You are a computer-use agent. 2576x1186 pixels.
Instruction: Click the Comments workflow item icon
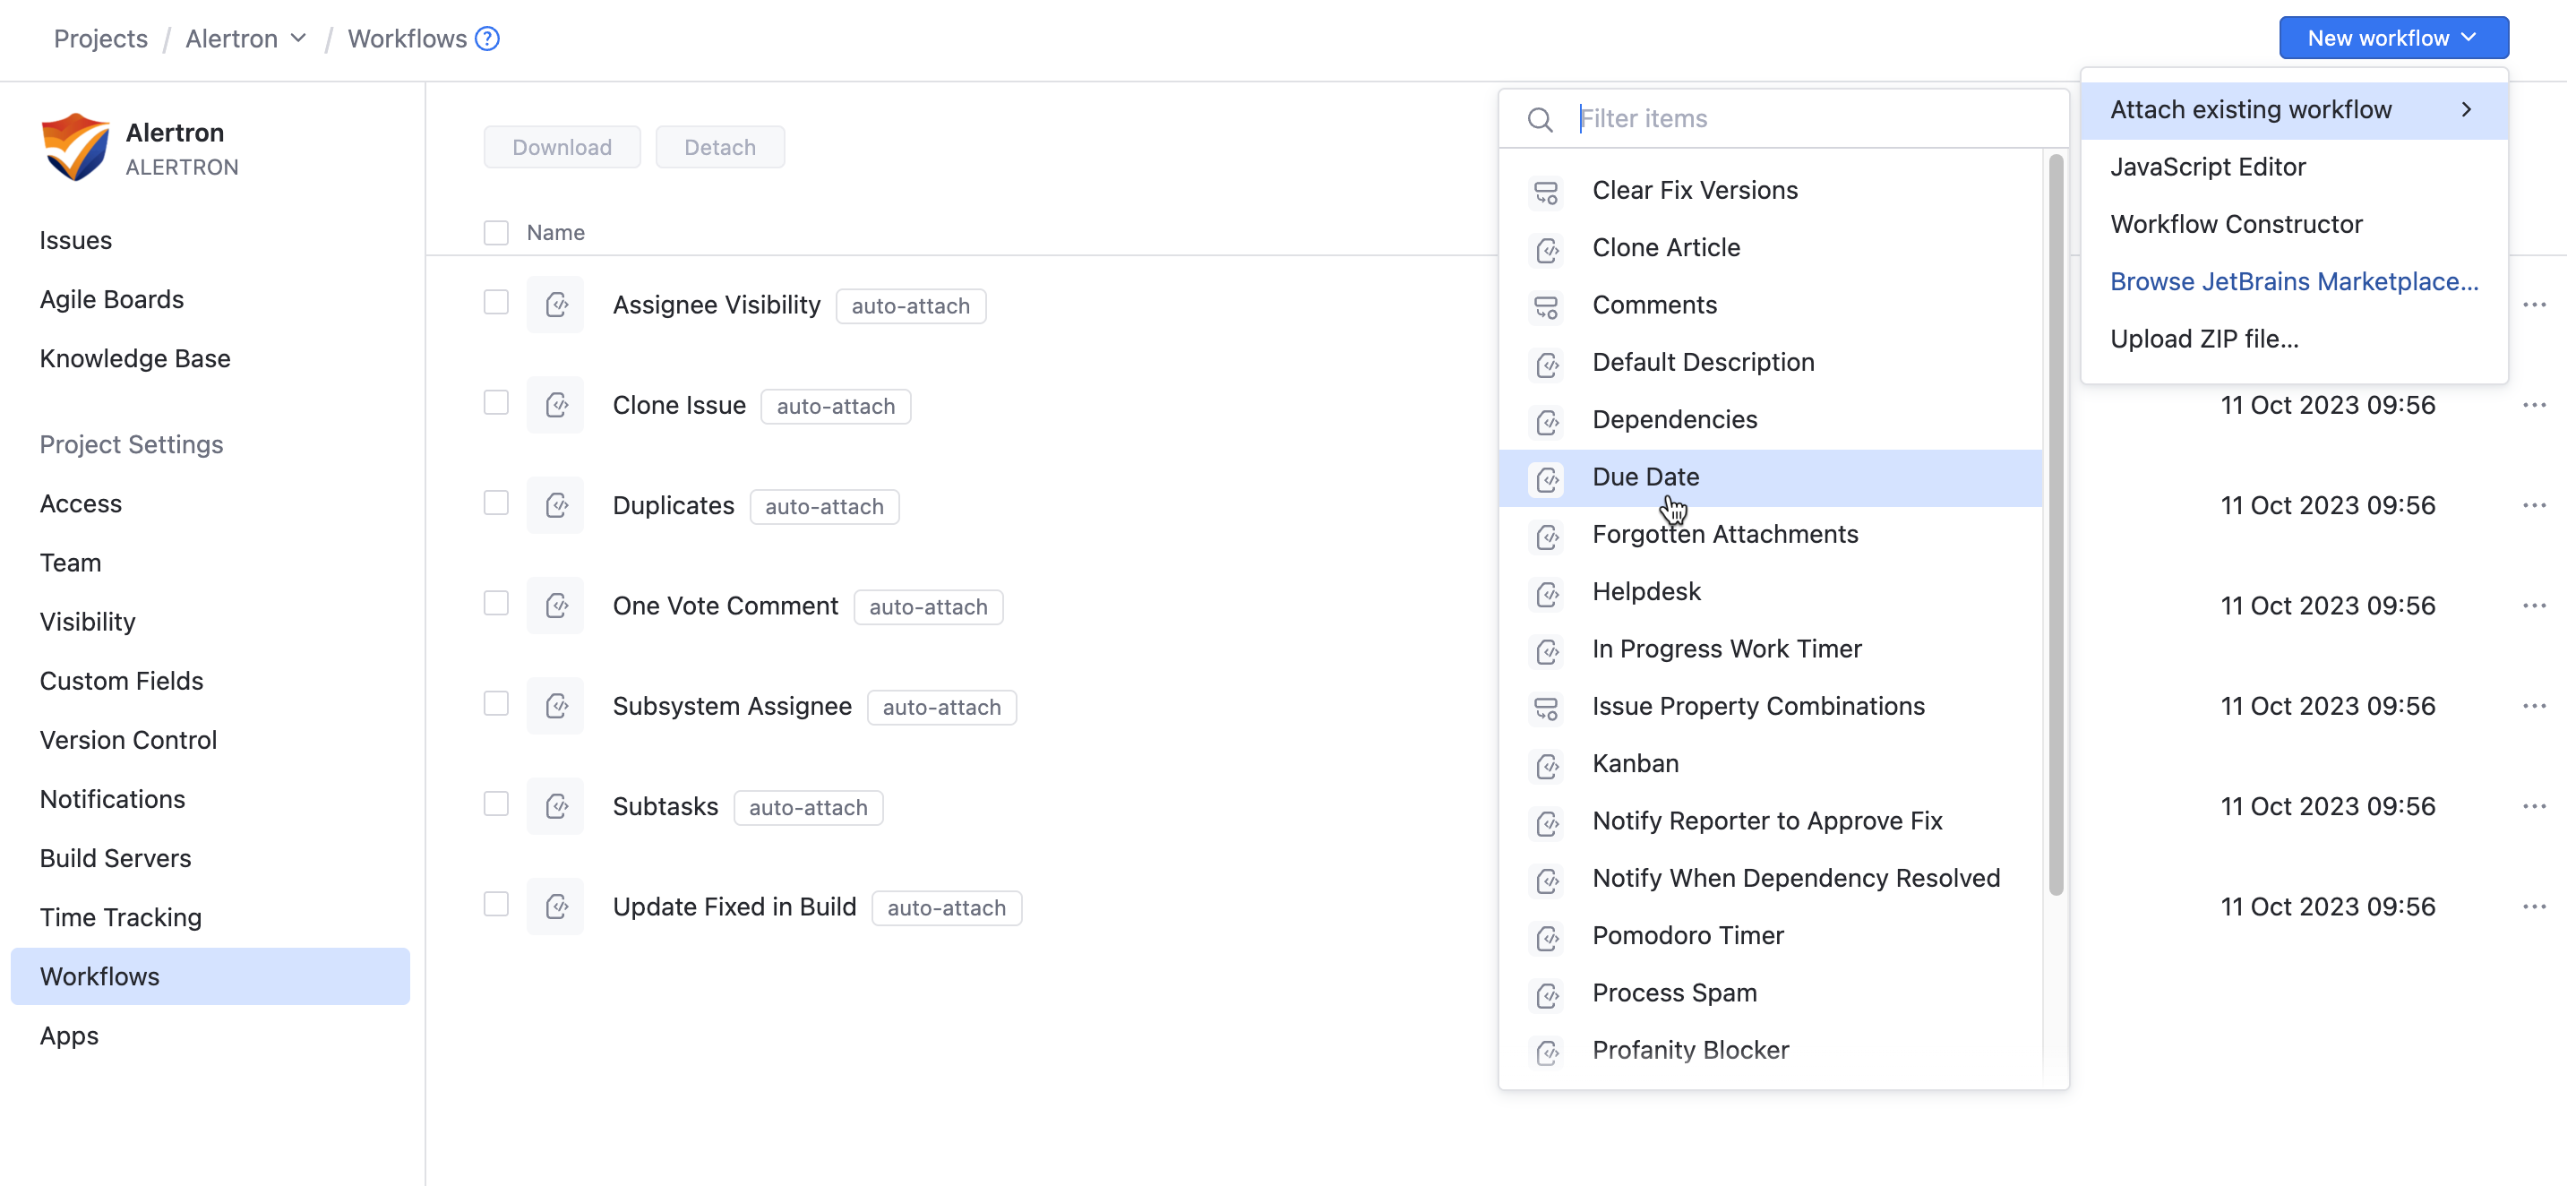point(1546,308)
